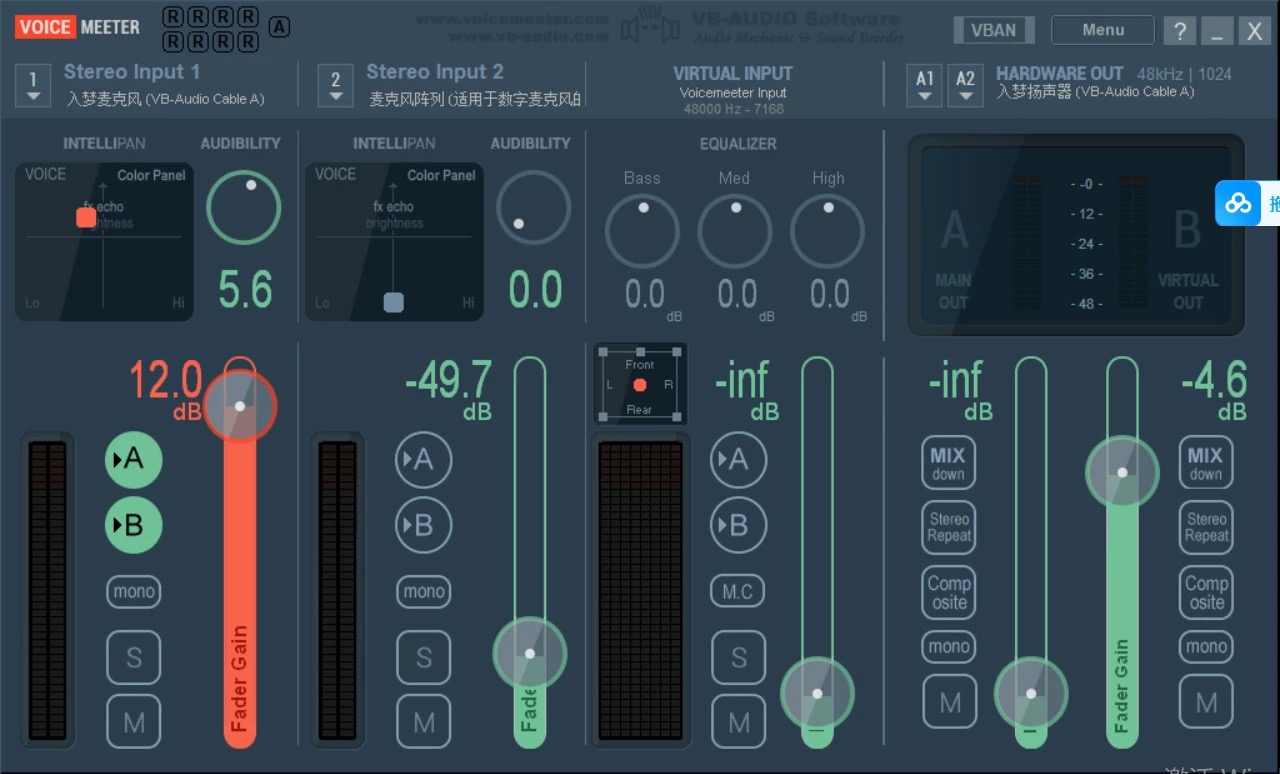The height and width of the screenshot is (774, 1280).
Task: Solo Stereo Input 1 with the S icon
Action: [x=133, y=657]
